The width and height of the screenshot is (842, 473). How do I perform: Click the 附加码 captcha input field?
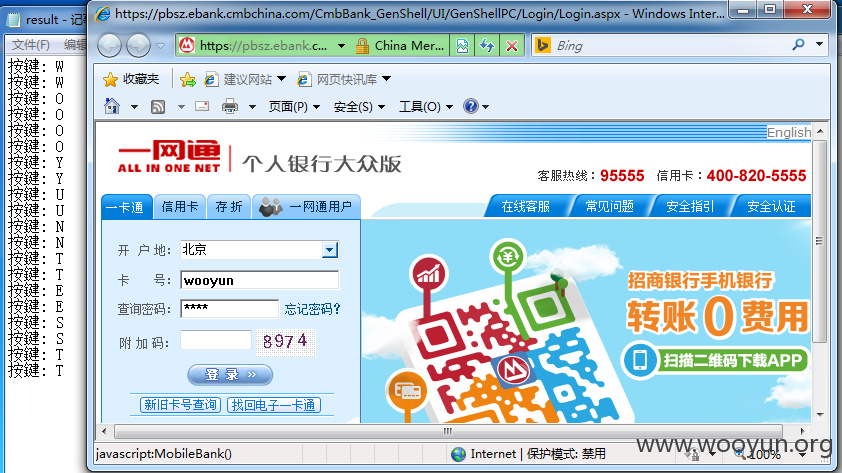(x=215, y=340)
